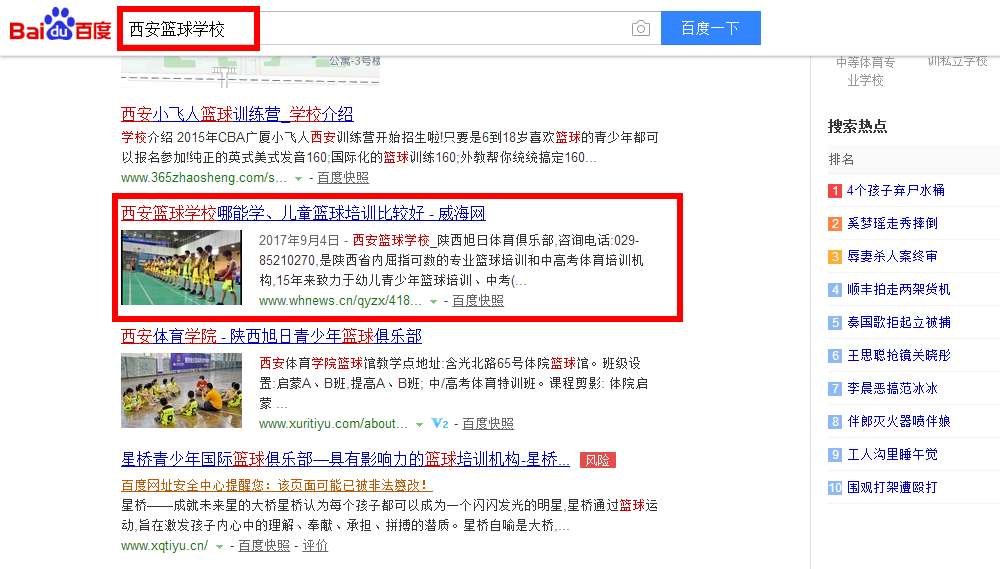Screen dimensions: 1000x569
Task: Click the rank 3 yellow badge
Action: tap(835, 256)
